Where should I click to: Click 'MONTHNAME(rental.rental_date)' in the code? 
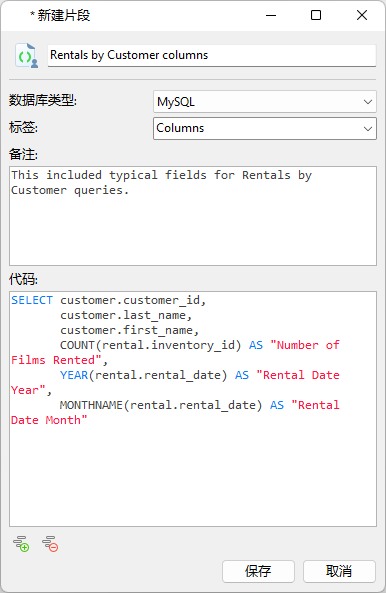161,405
